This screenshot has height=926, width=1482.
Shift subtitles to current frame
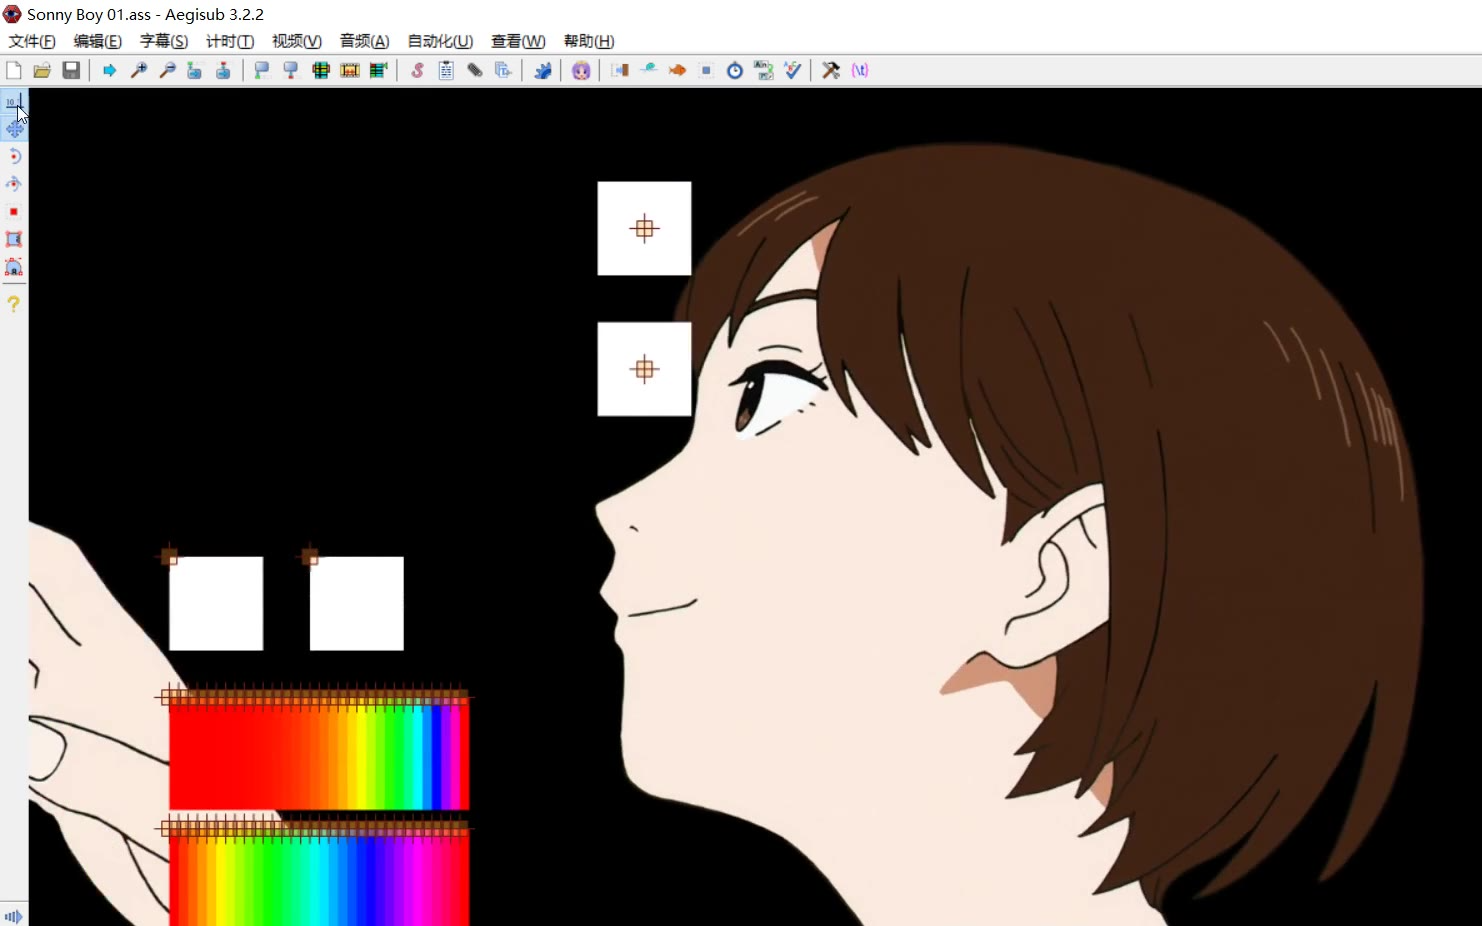coord(378,70)
